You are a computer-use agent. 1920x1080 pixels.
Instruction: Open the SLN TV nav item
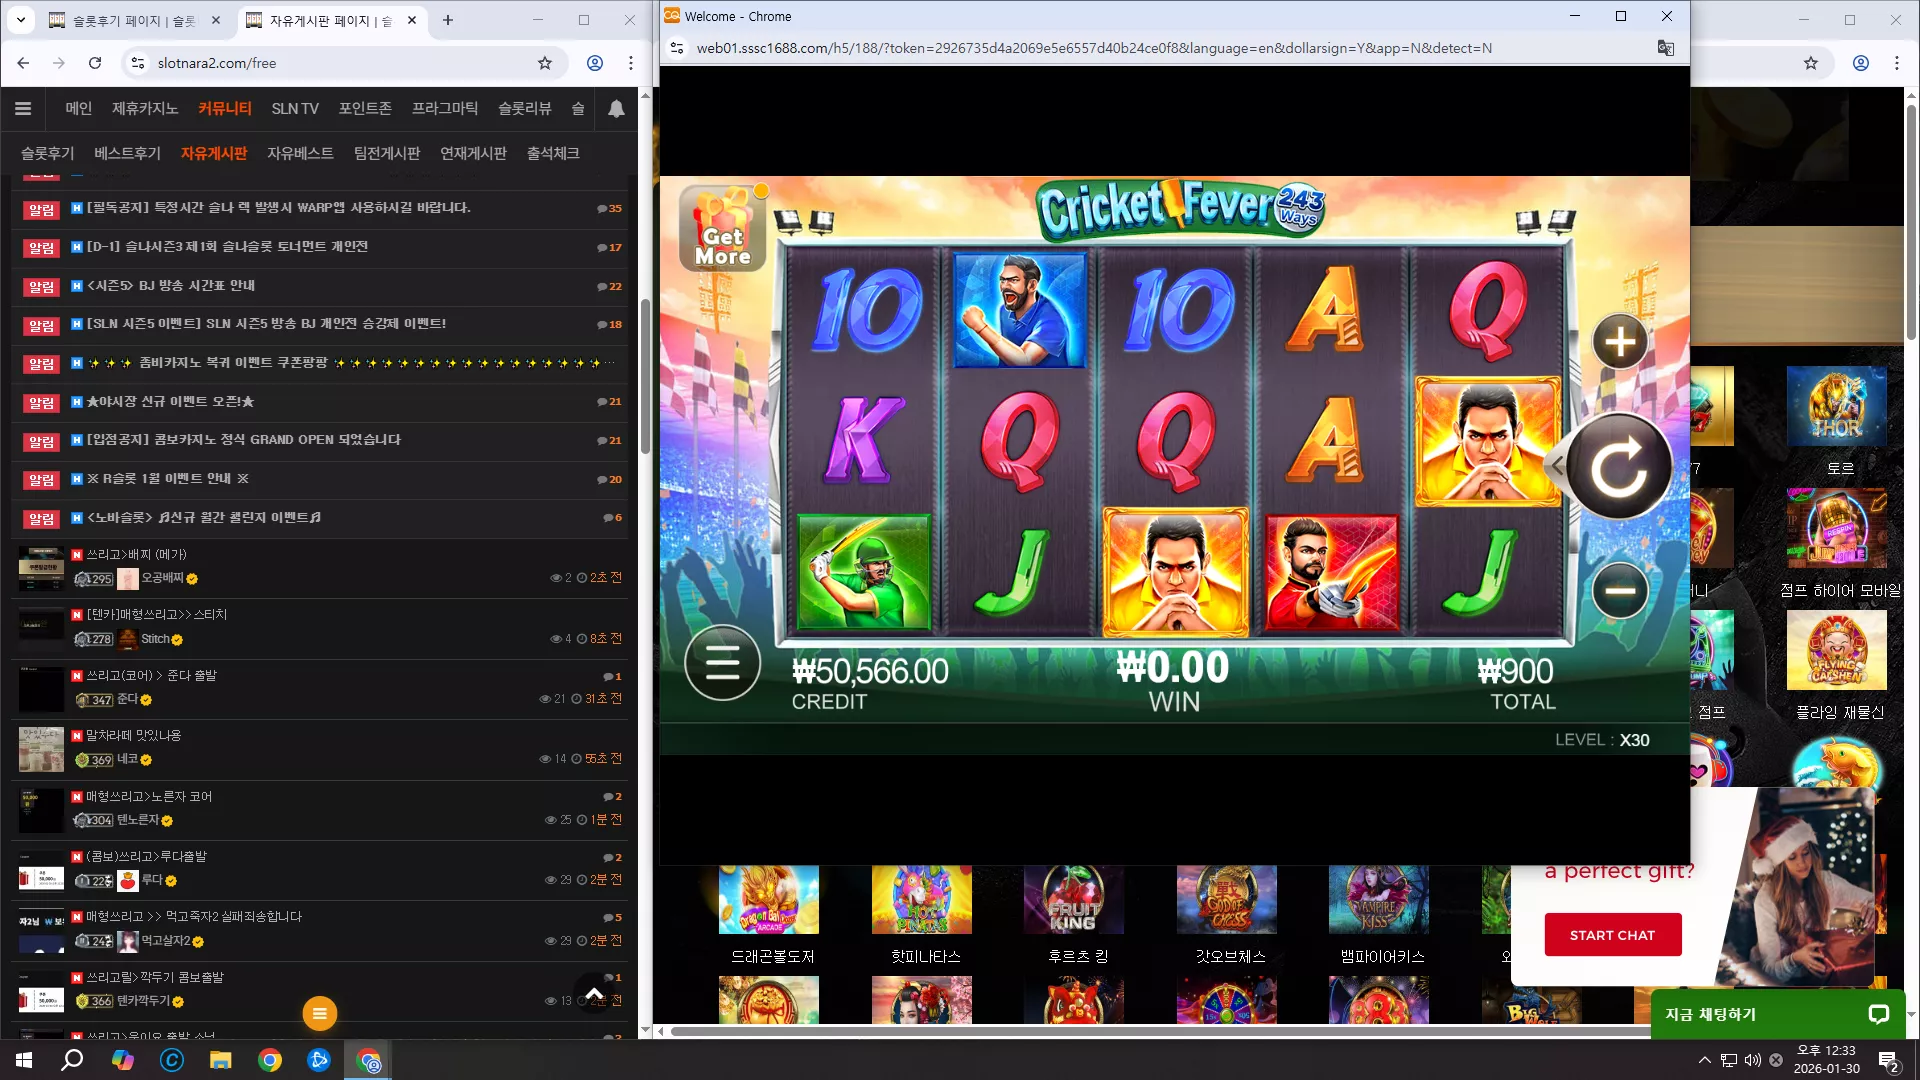click(x=295, y=108)
